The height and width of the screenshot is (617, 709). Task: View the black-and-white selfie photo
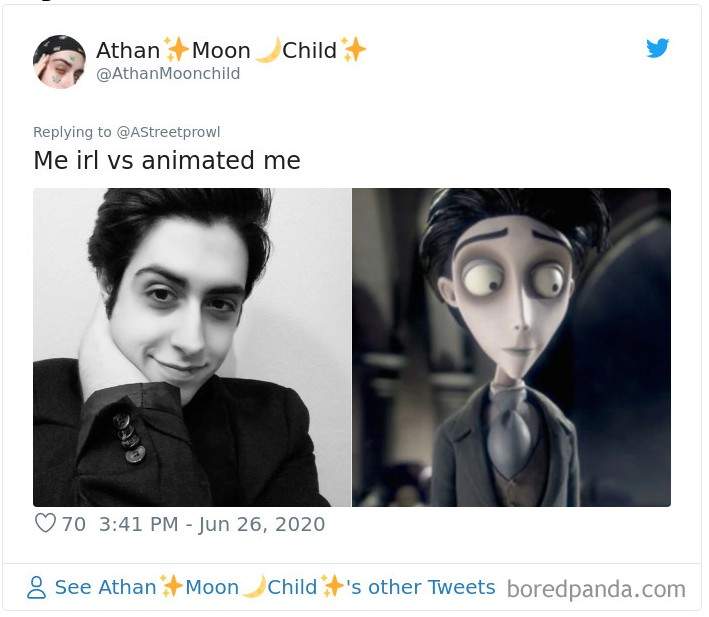pyautogui.click(x=192, y=347)
